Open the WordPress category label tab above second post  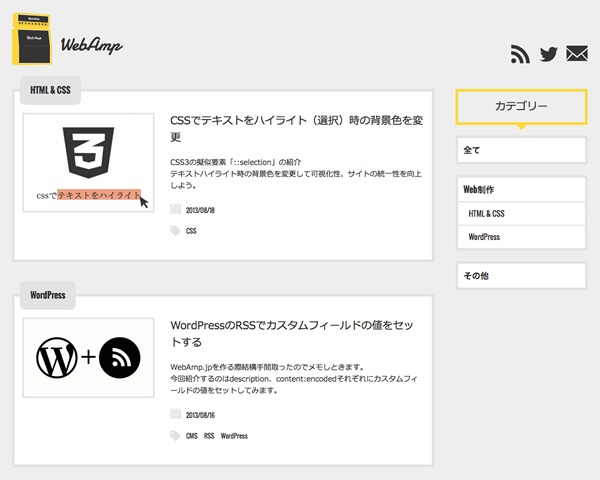pyautogui.click(x=48, y=295)
